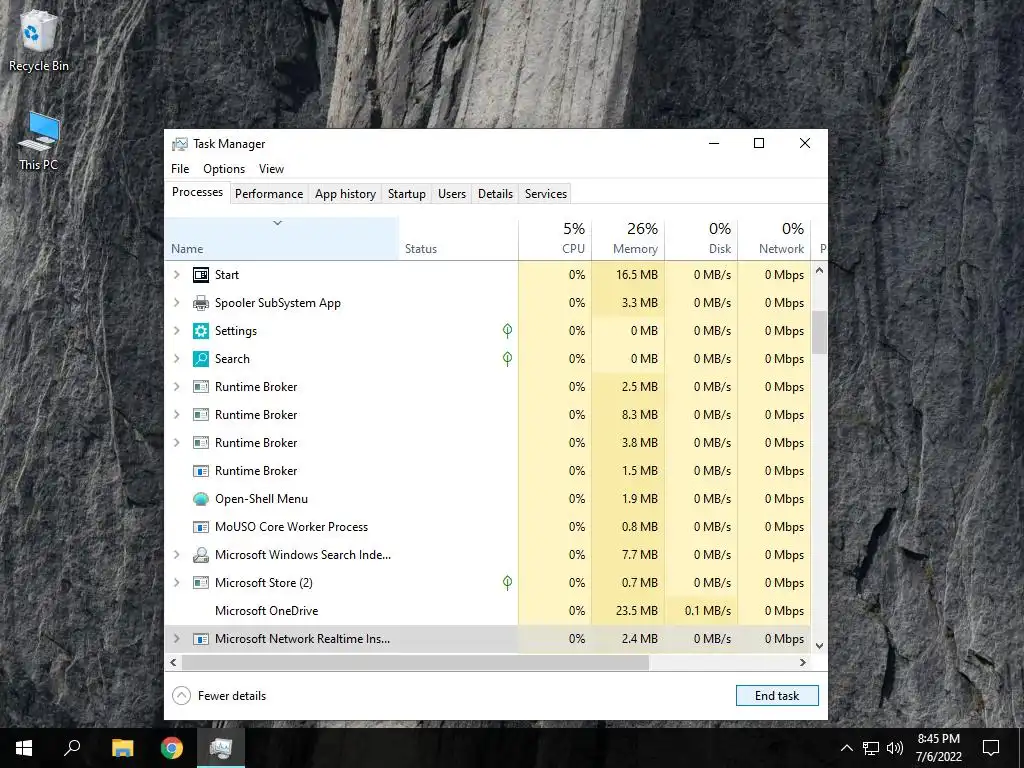The height and width of the screenshot is (768, 1024).
Task: Click the taskbar clock showing 8:45 PM
Action: [938, 748]
